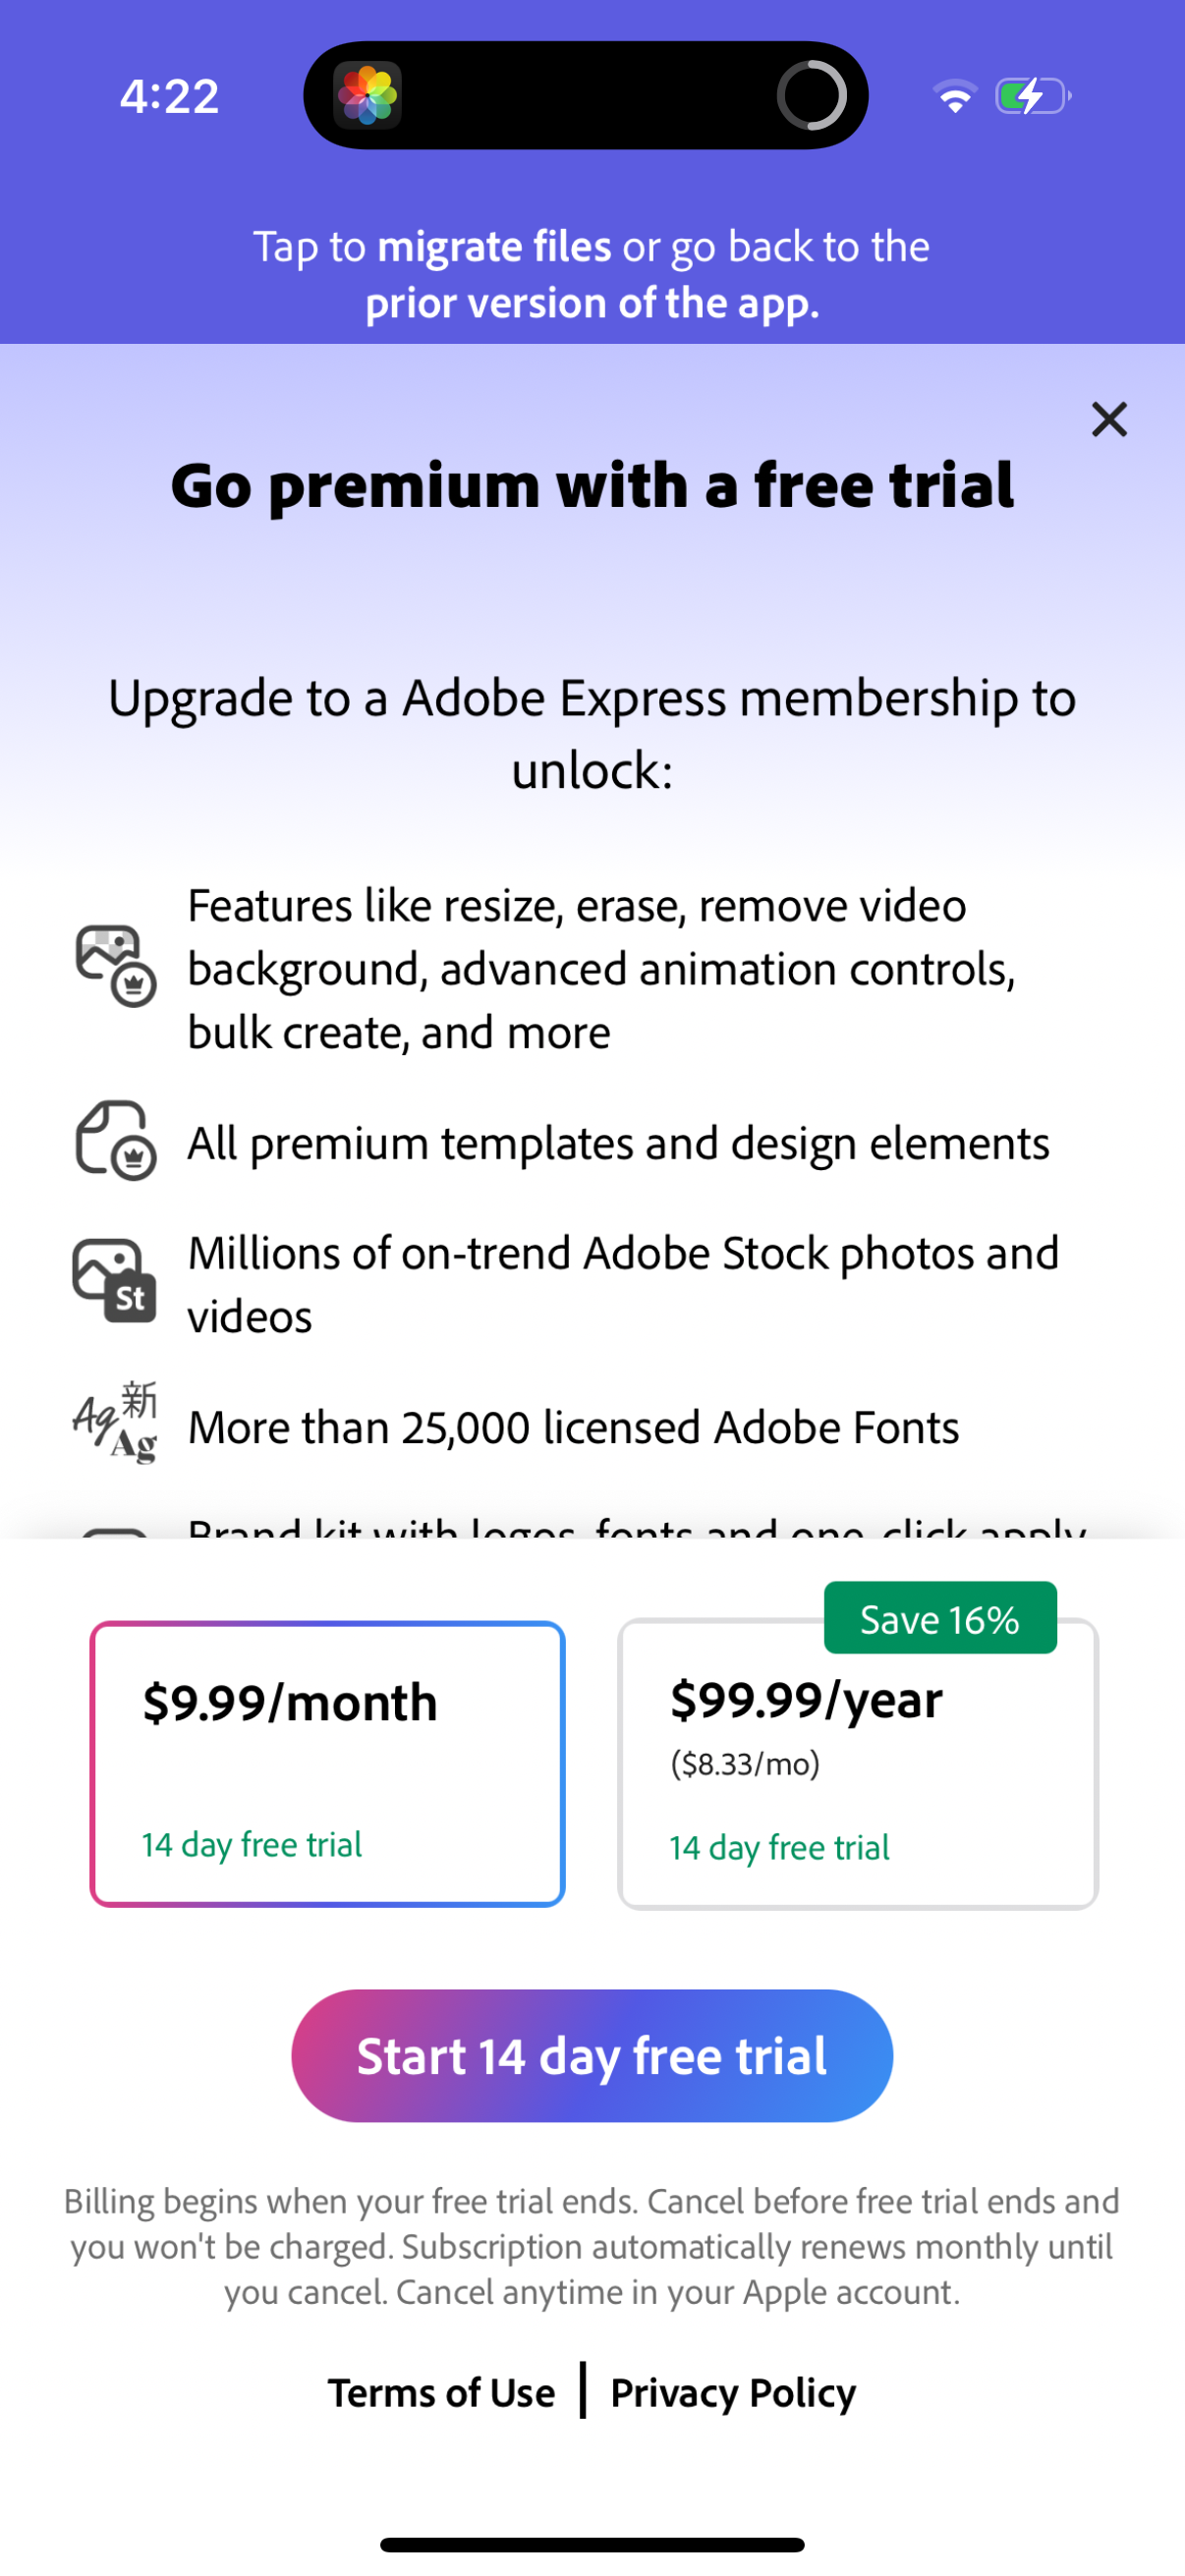Open Terms of Use
The width and height of the screenshot is (1185, 2576).
click(441, 2392)
